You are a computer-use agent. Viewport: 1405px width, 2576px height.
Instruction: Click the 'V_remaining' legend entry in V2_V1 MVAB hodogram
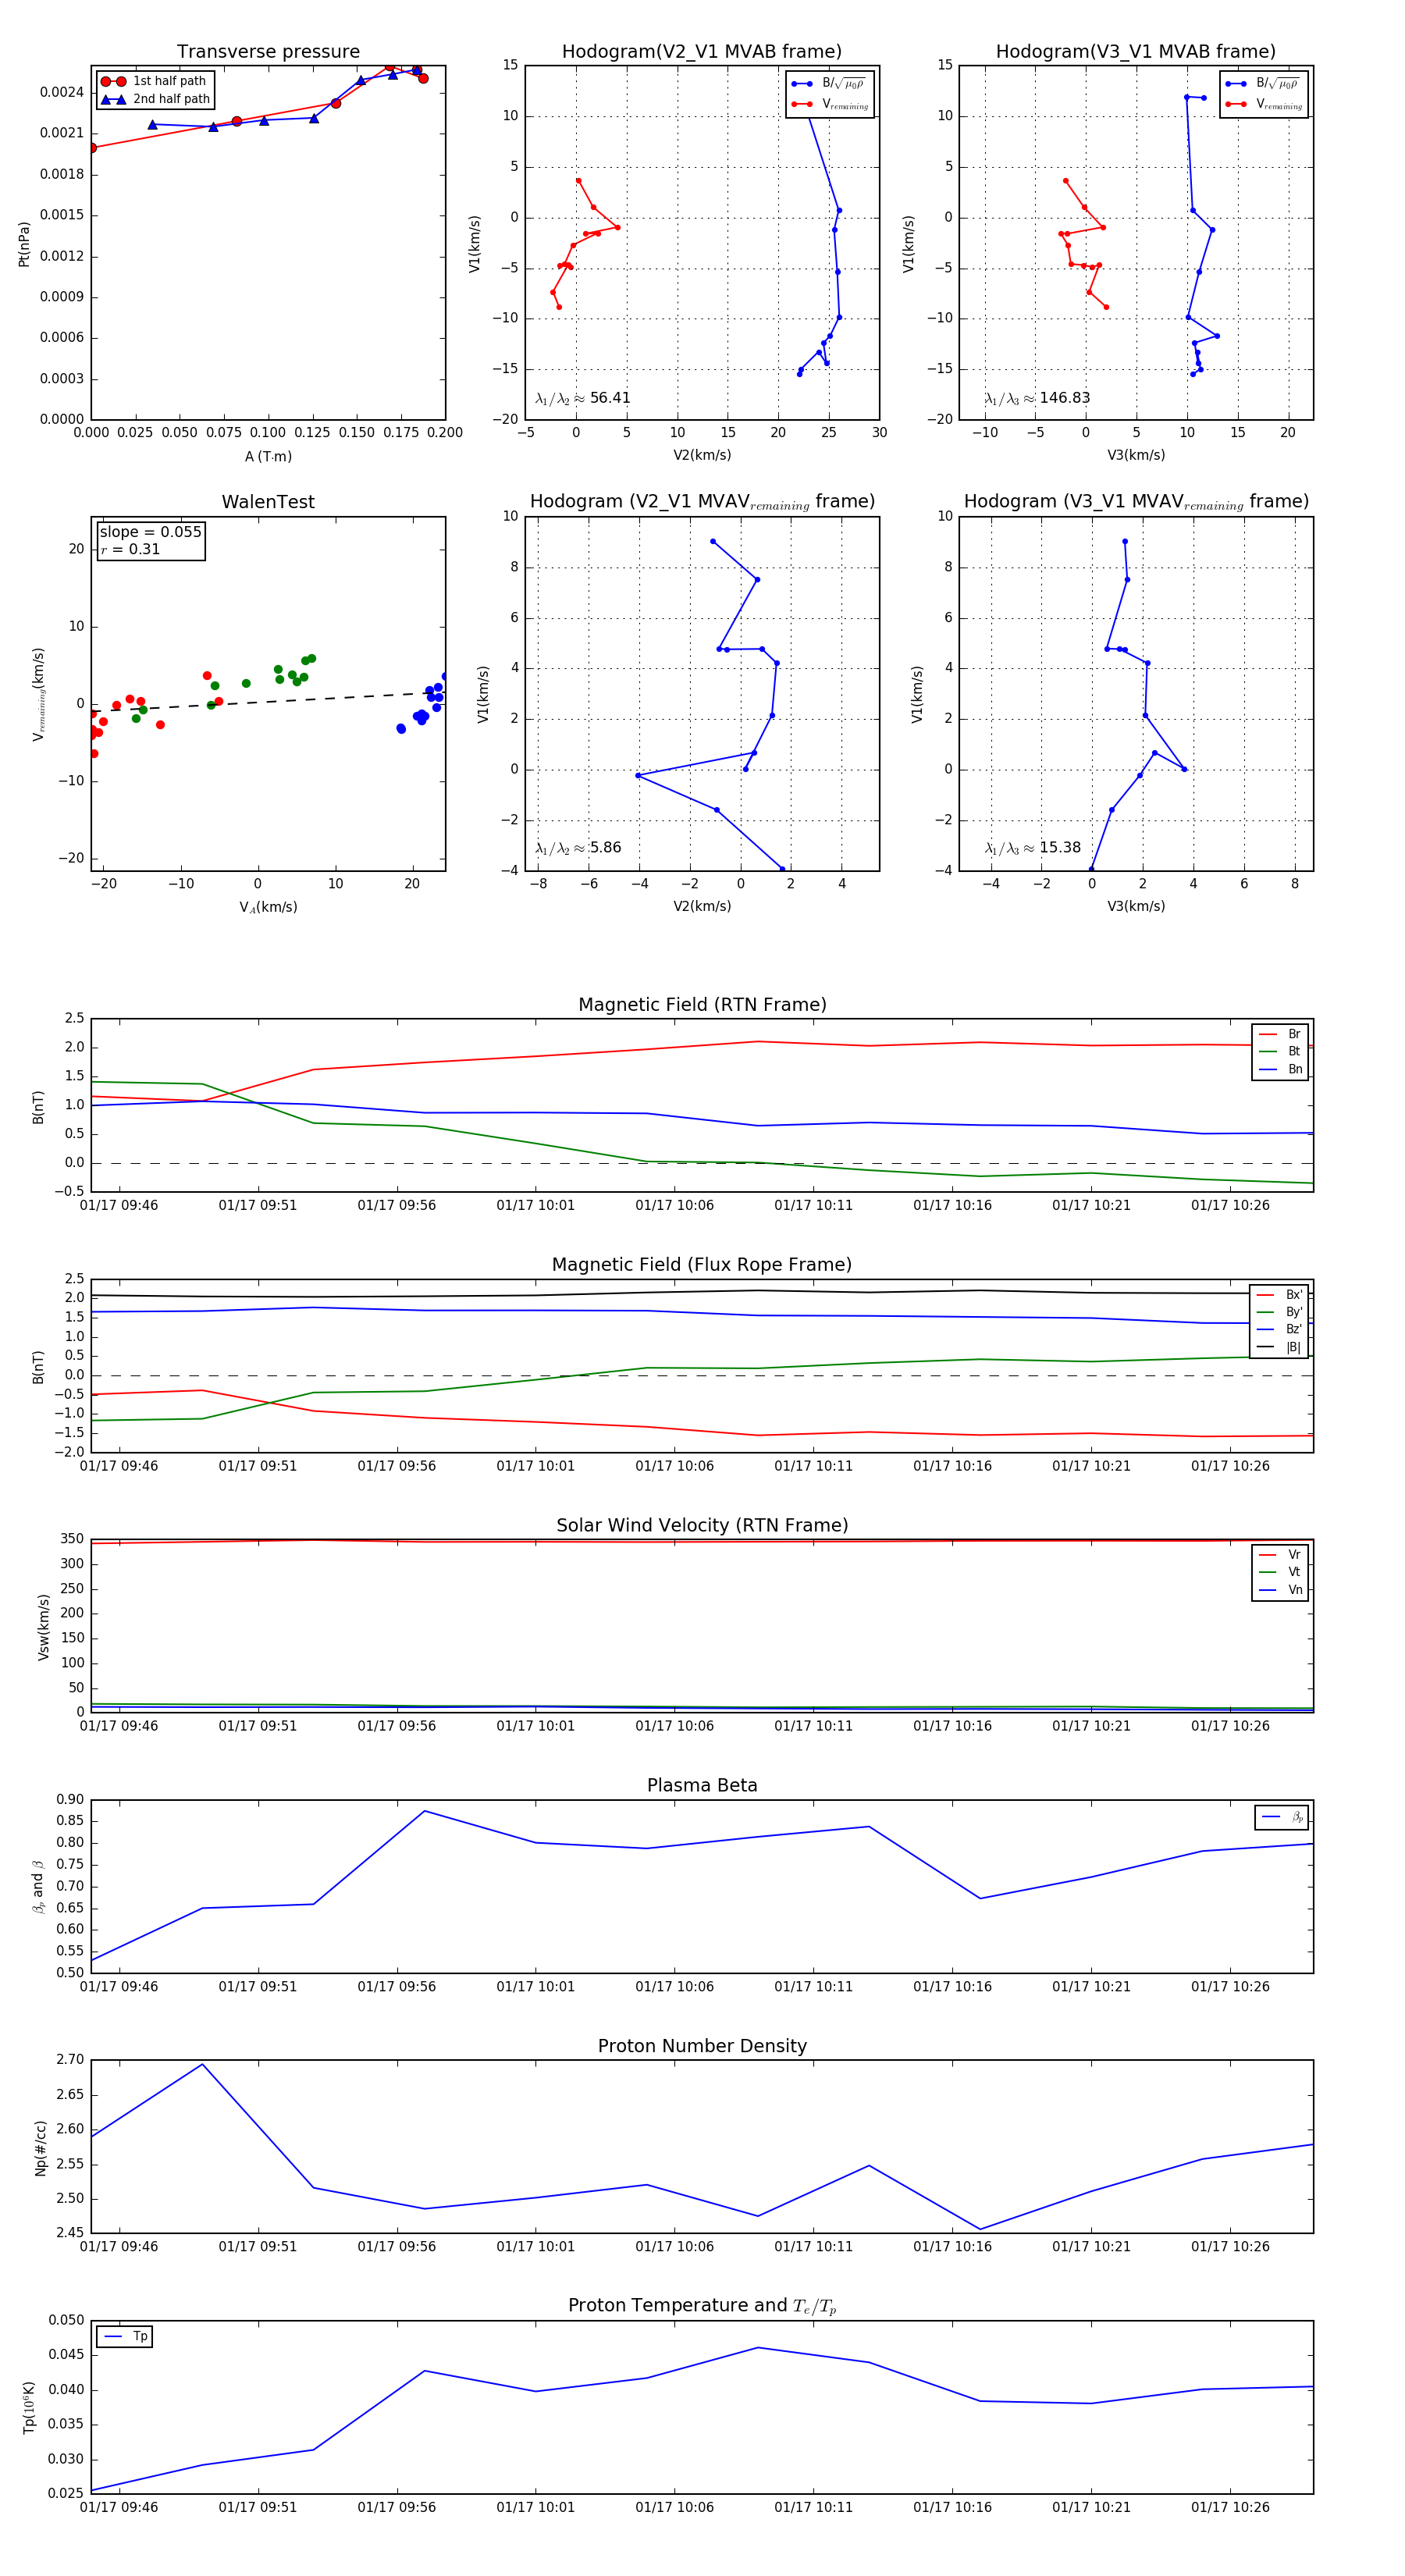click(830, 104)
